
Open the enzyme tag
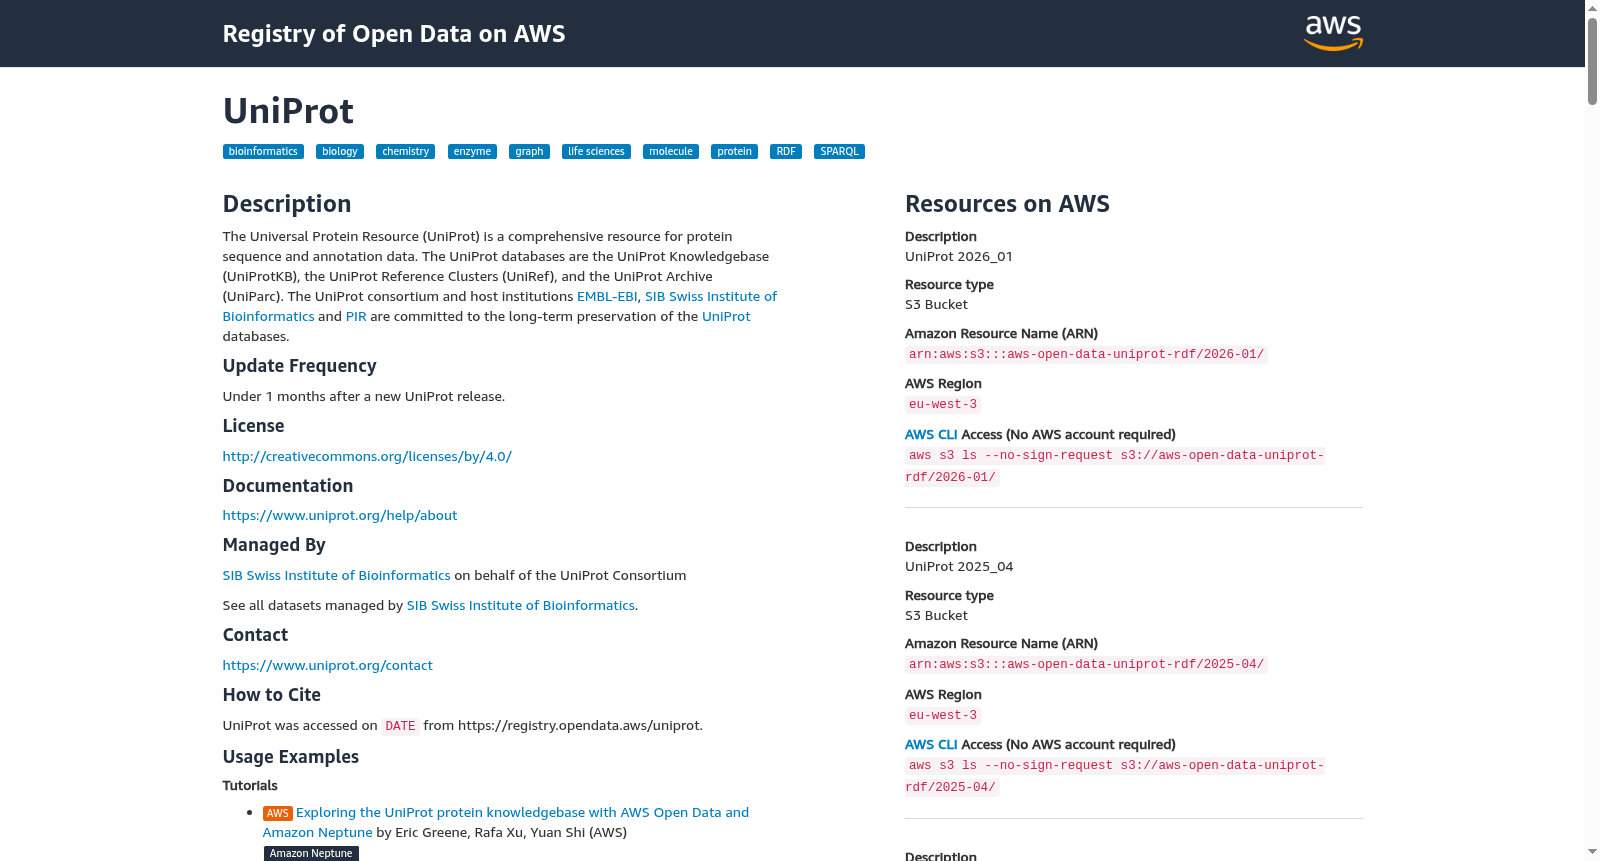472,152
